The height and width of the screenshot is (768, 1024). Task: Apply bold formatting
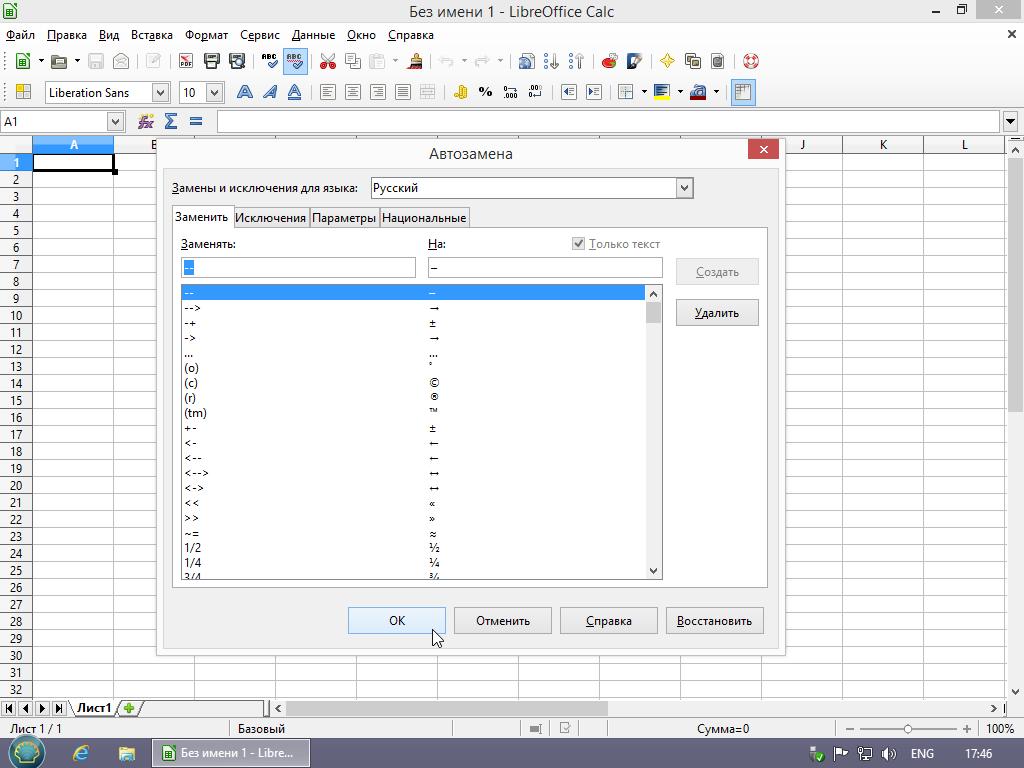tap(245, 92)
